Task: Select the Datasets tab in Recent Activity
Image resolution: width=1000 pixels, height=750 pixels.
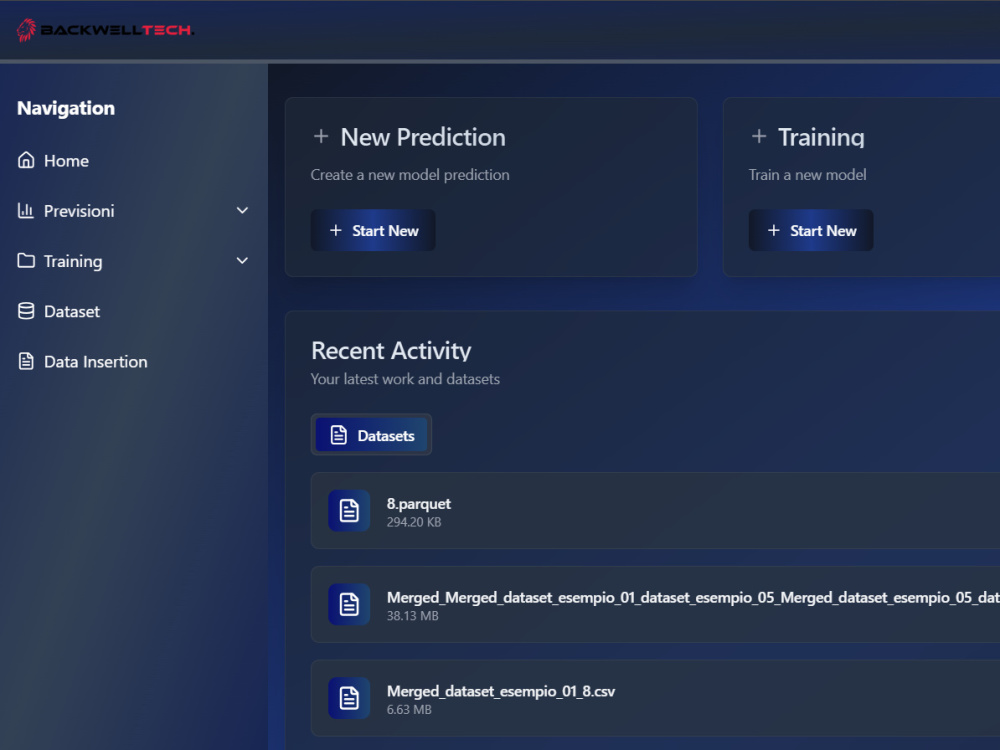Action: pos(371,435)
